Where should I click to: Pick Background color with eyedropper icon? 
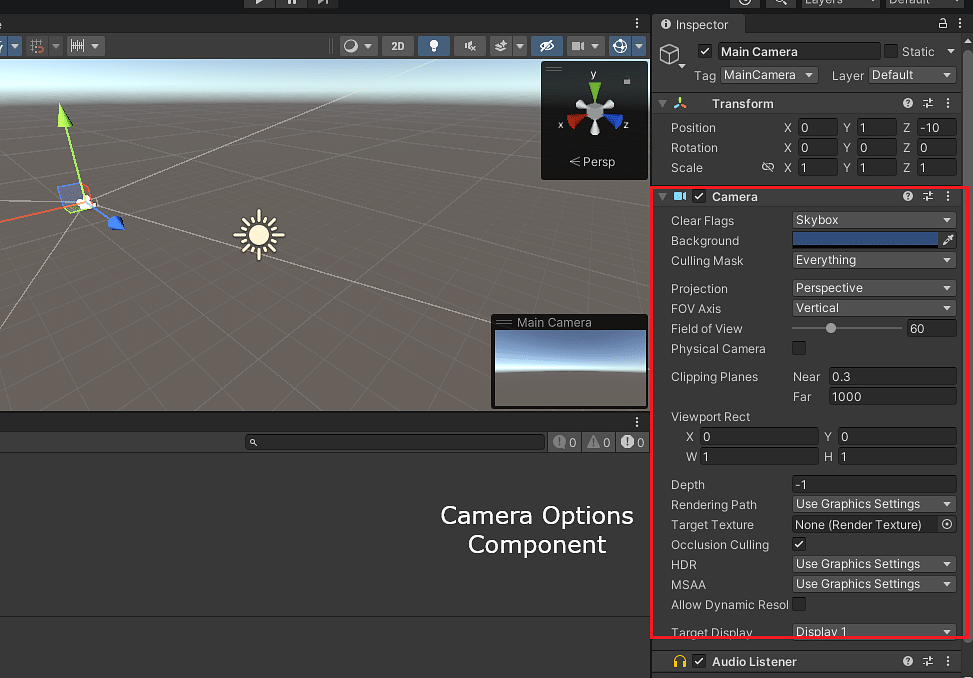tap(948, 240)
